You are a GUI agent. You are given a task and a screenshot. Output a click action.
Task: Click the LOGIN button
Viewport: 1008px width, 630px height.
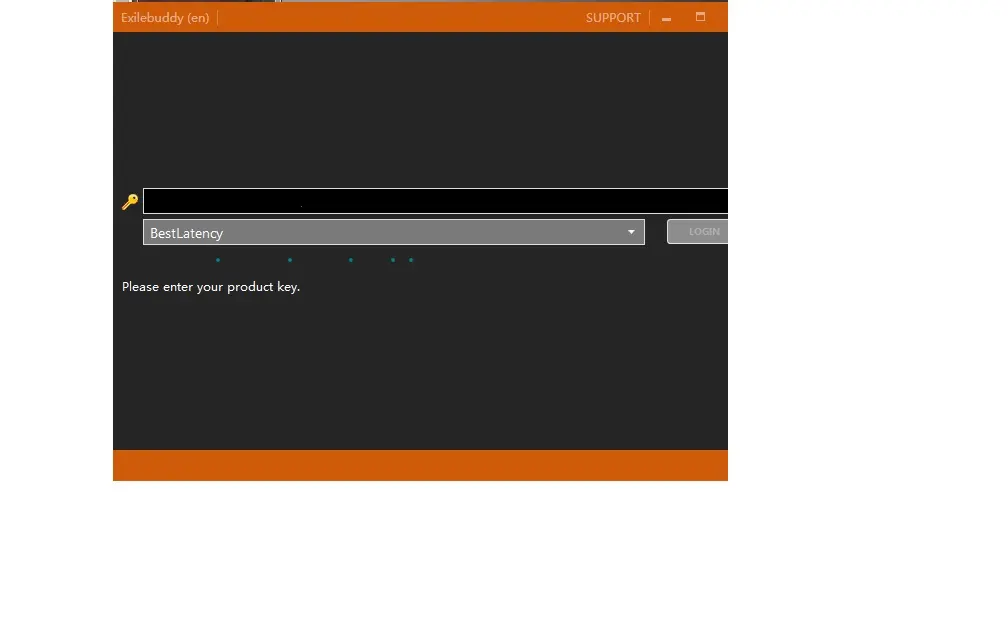[698, 231]
